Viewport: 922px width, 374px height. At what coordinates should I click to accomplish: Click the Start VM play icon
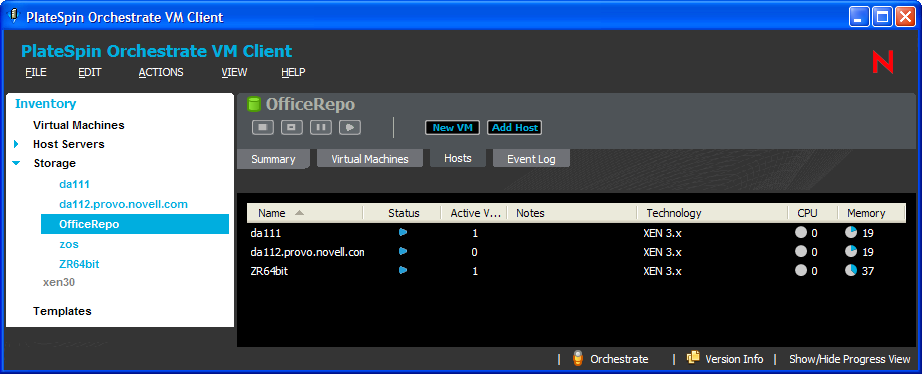[x=350, y=127]
